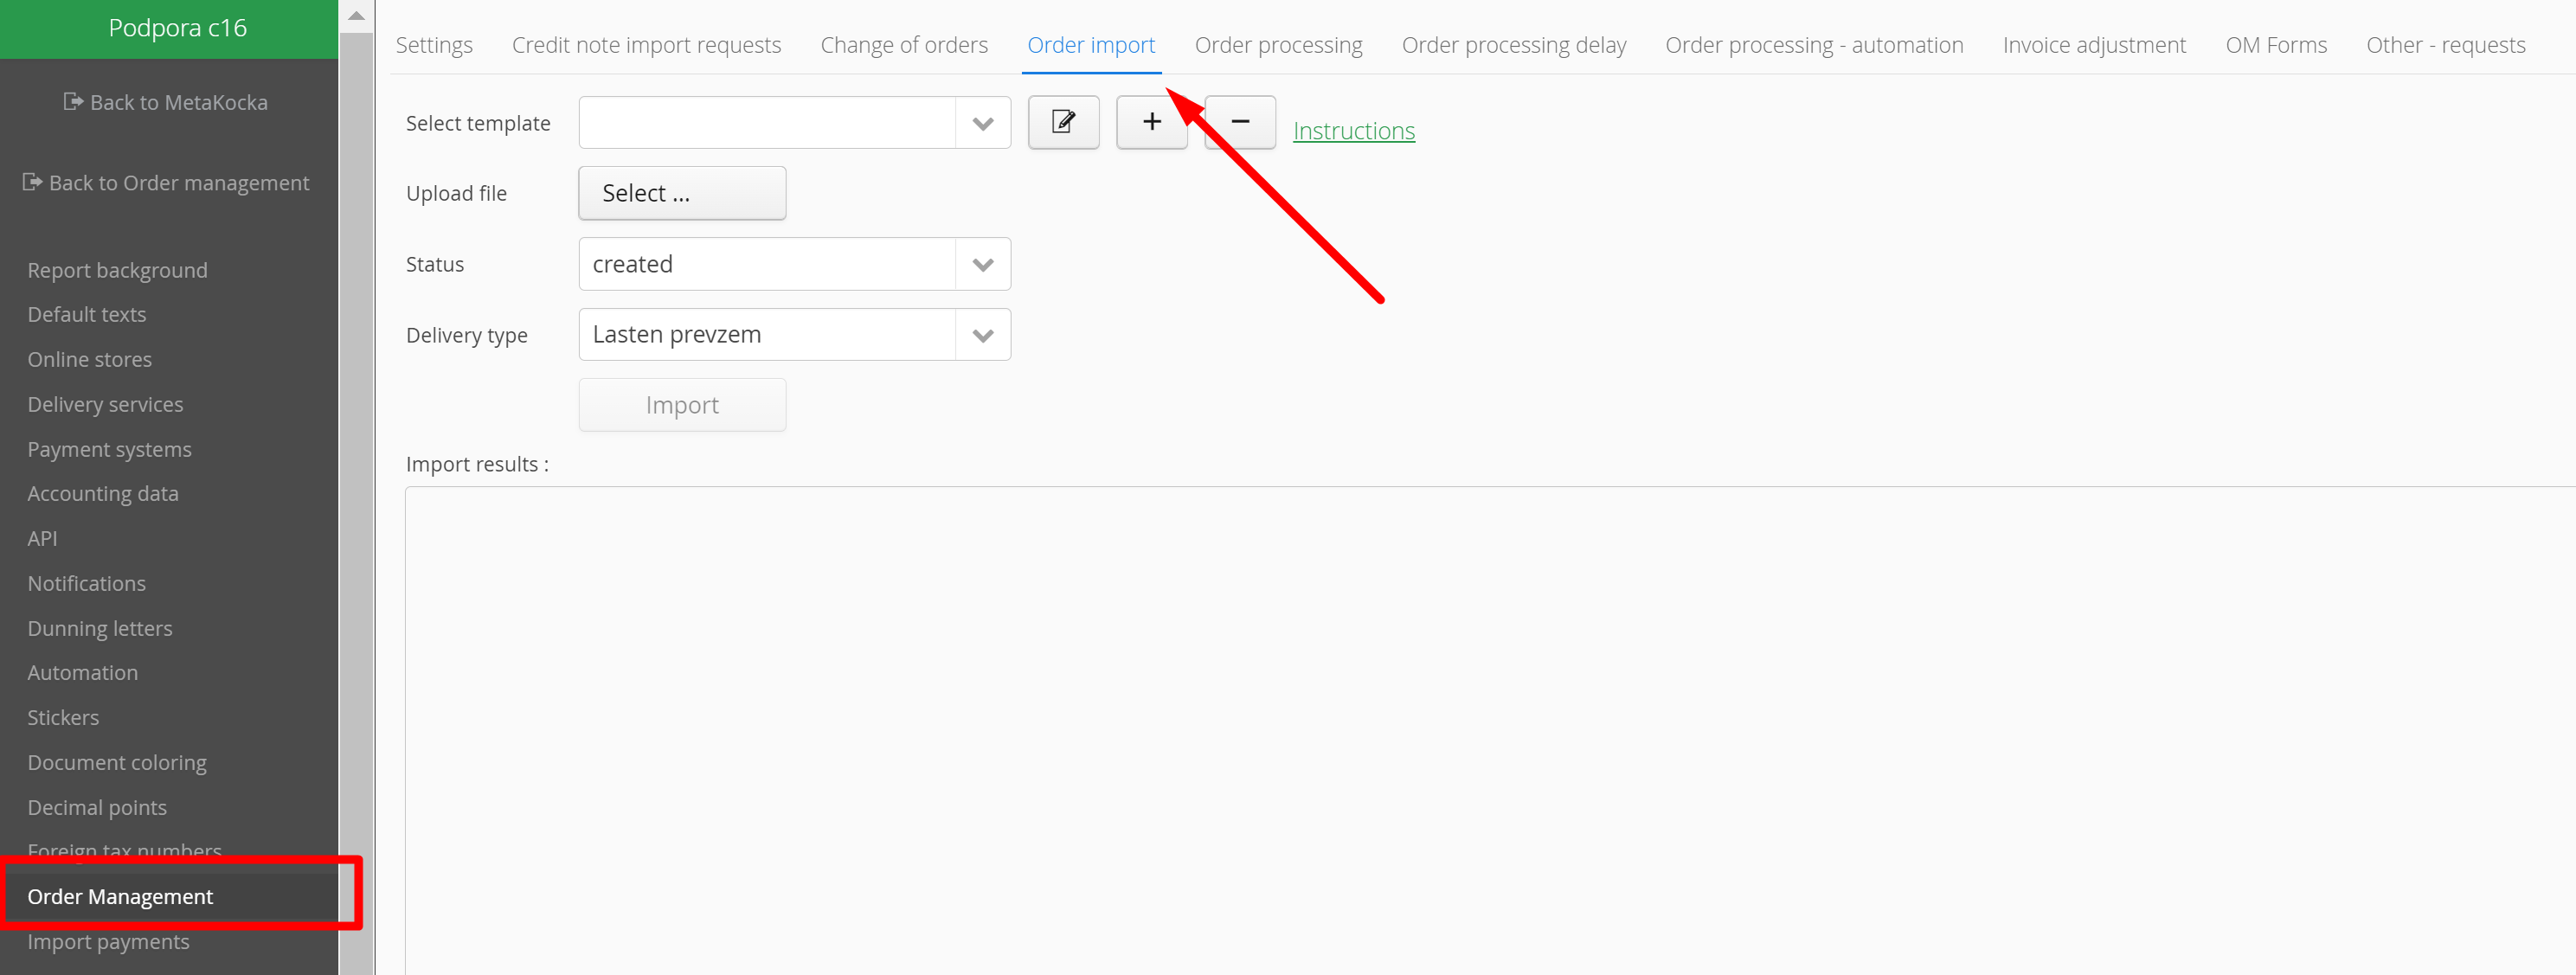The height and width of the screenshot is (975, 2576).
Task: Expand the Delivery type dropdown arrow
Action: pyautogui.click(x=982, y=335)
